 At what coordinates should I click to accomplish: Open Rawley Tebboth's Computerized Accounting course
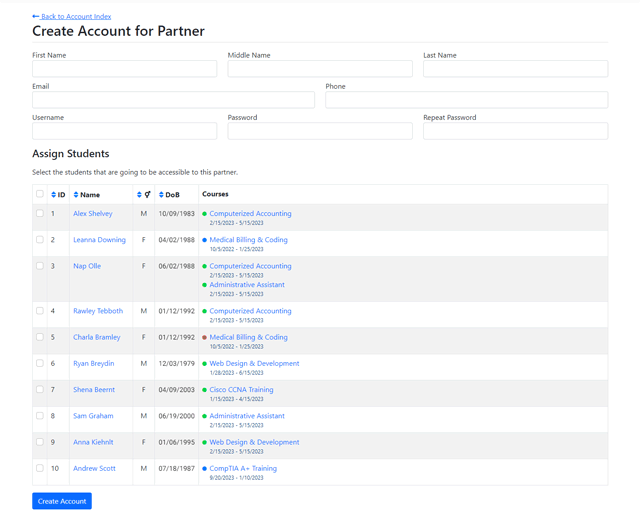point(250,311)
